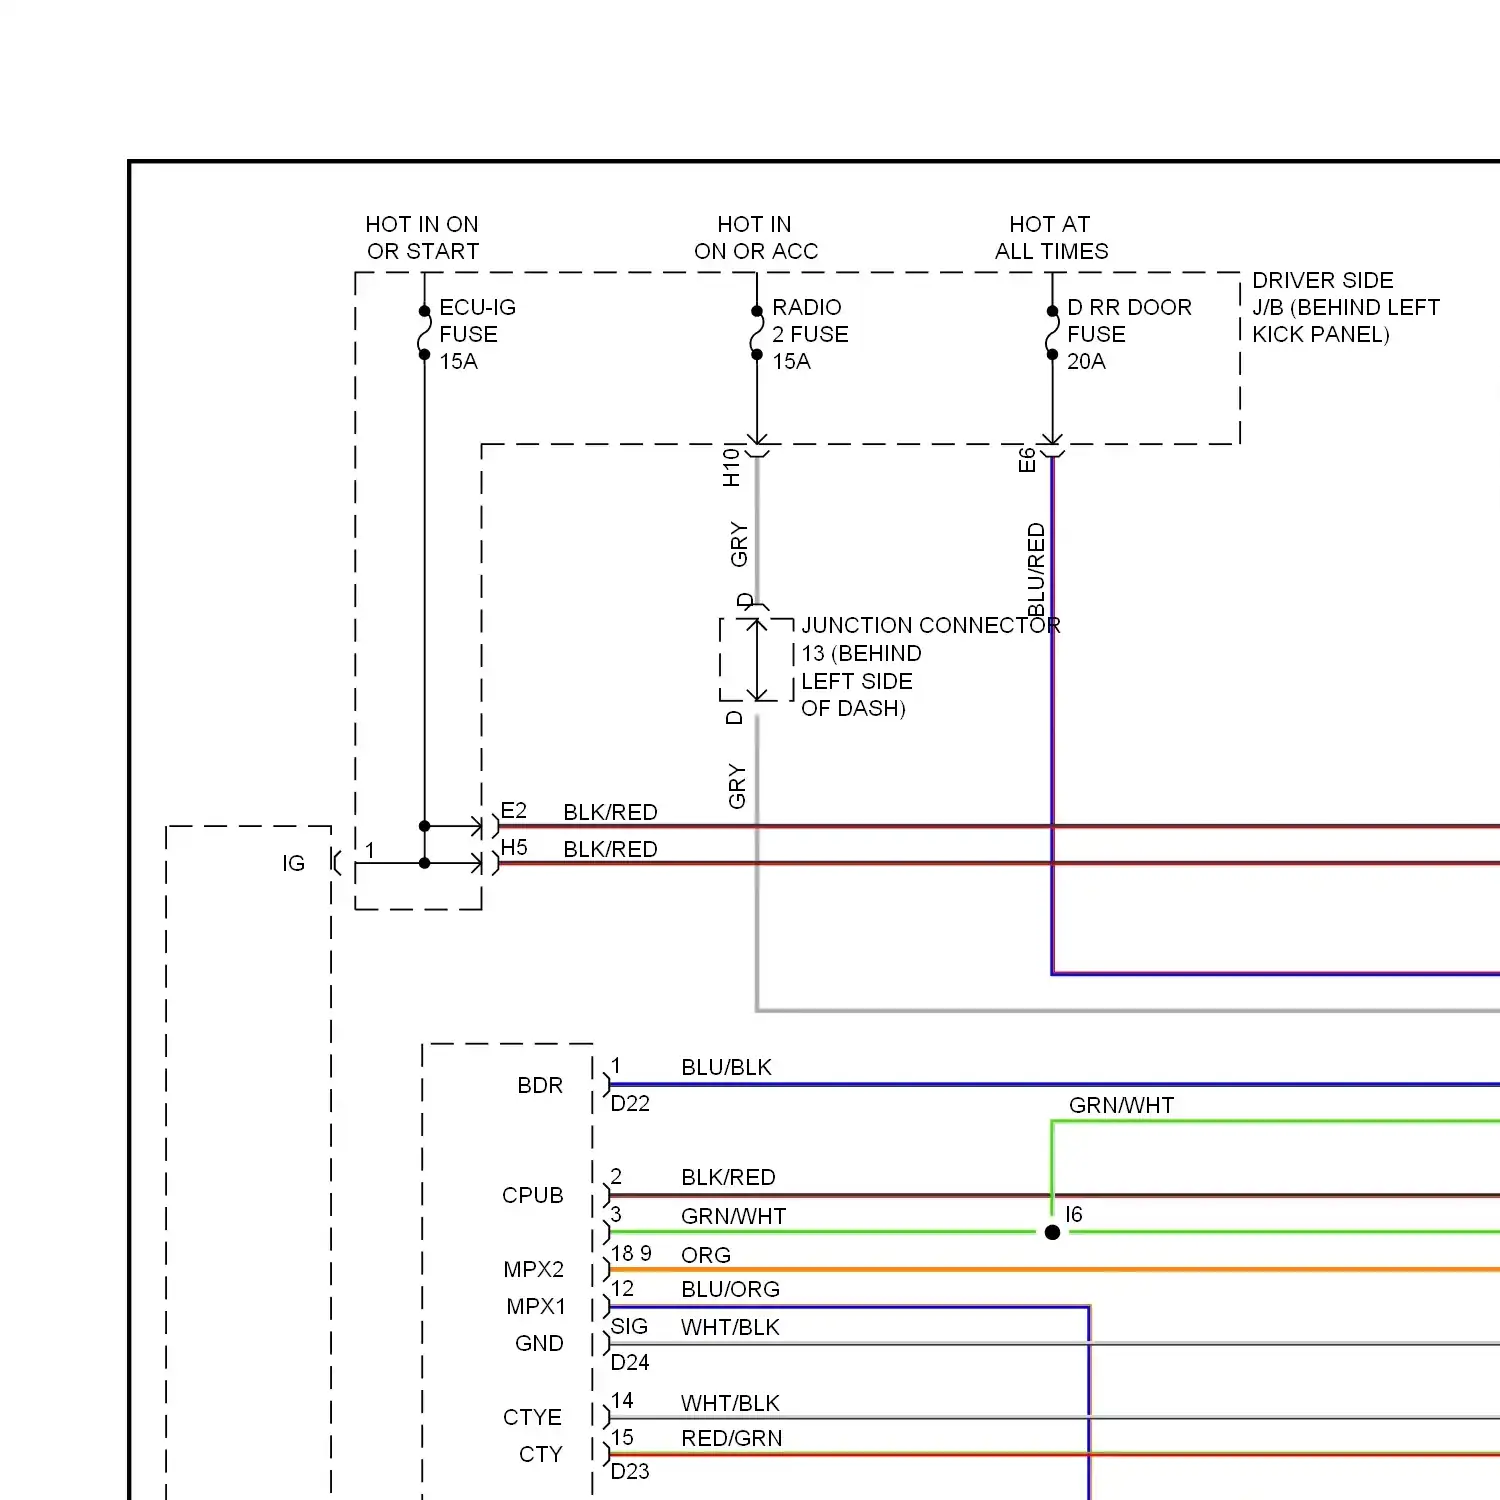Click the SIG pin label
Viewport: 1500px width, 1500px height.
pos(629,1326)
